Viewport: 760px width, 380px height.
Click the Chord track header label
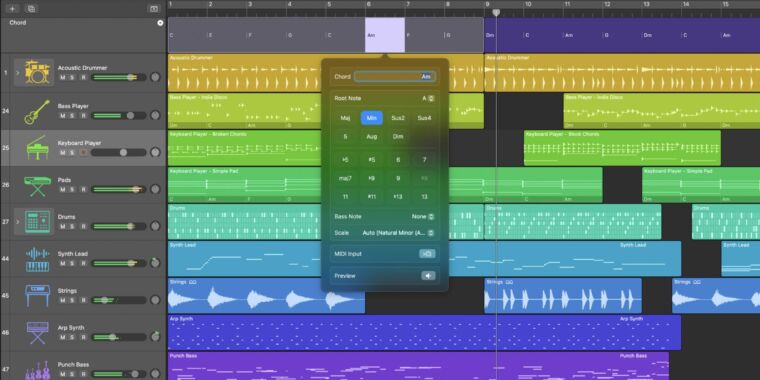[18, 23]
